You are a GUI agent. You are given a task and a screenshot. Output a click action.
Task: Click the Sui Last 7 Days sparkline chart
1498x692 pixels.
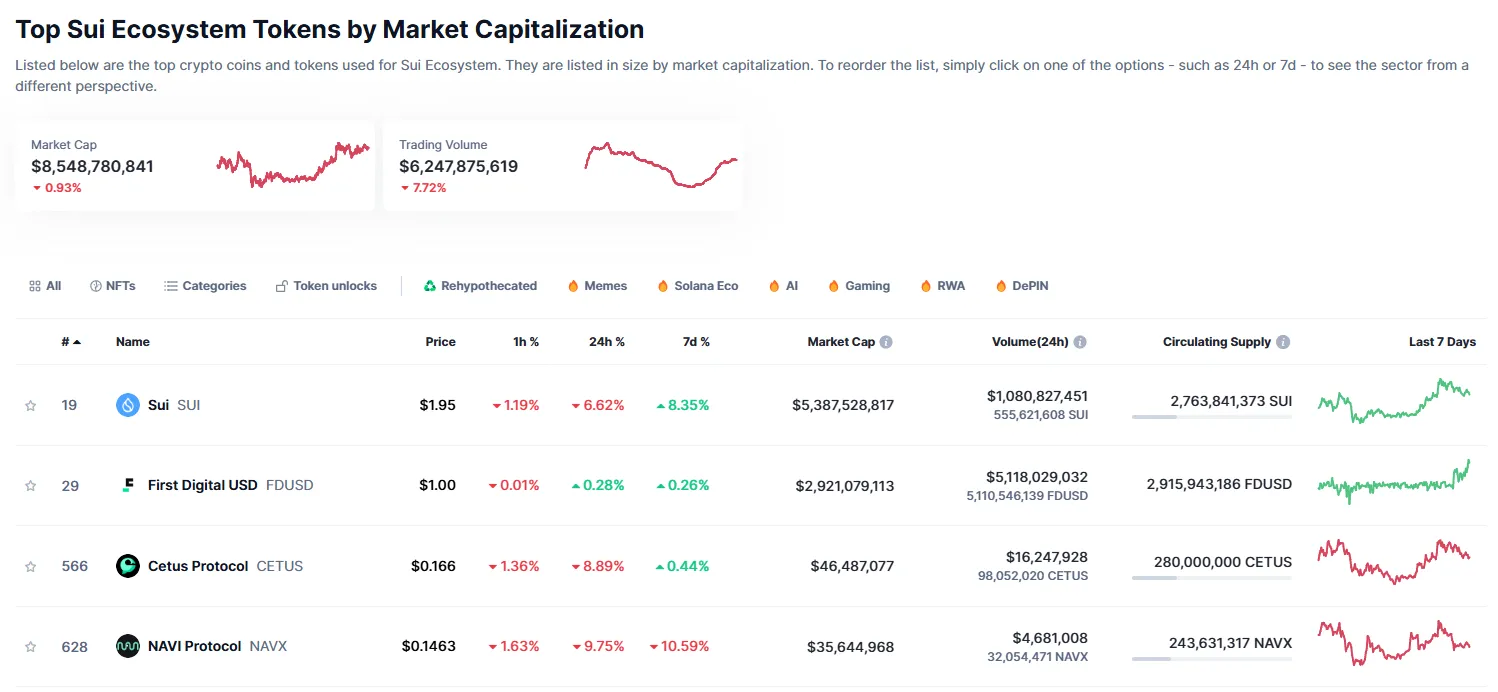click(1395, 404)
